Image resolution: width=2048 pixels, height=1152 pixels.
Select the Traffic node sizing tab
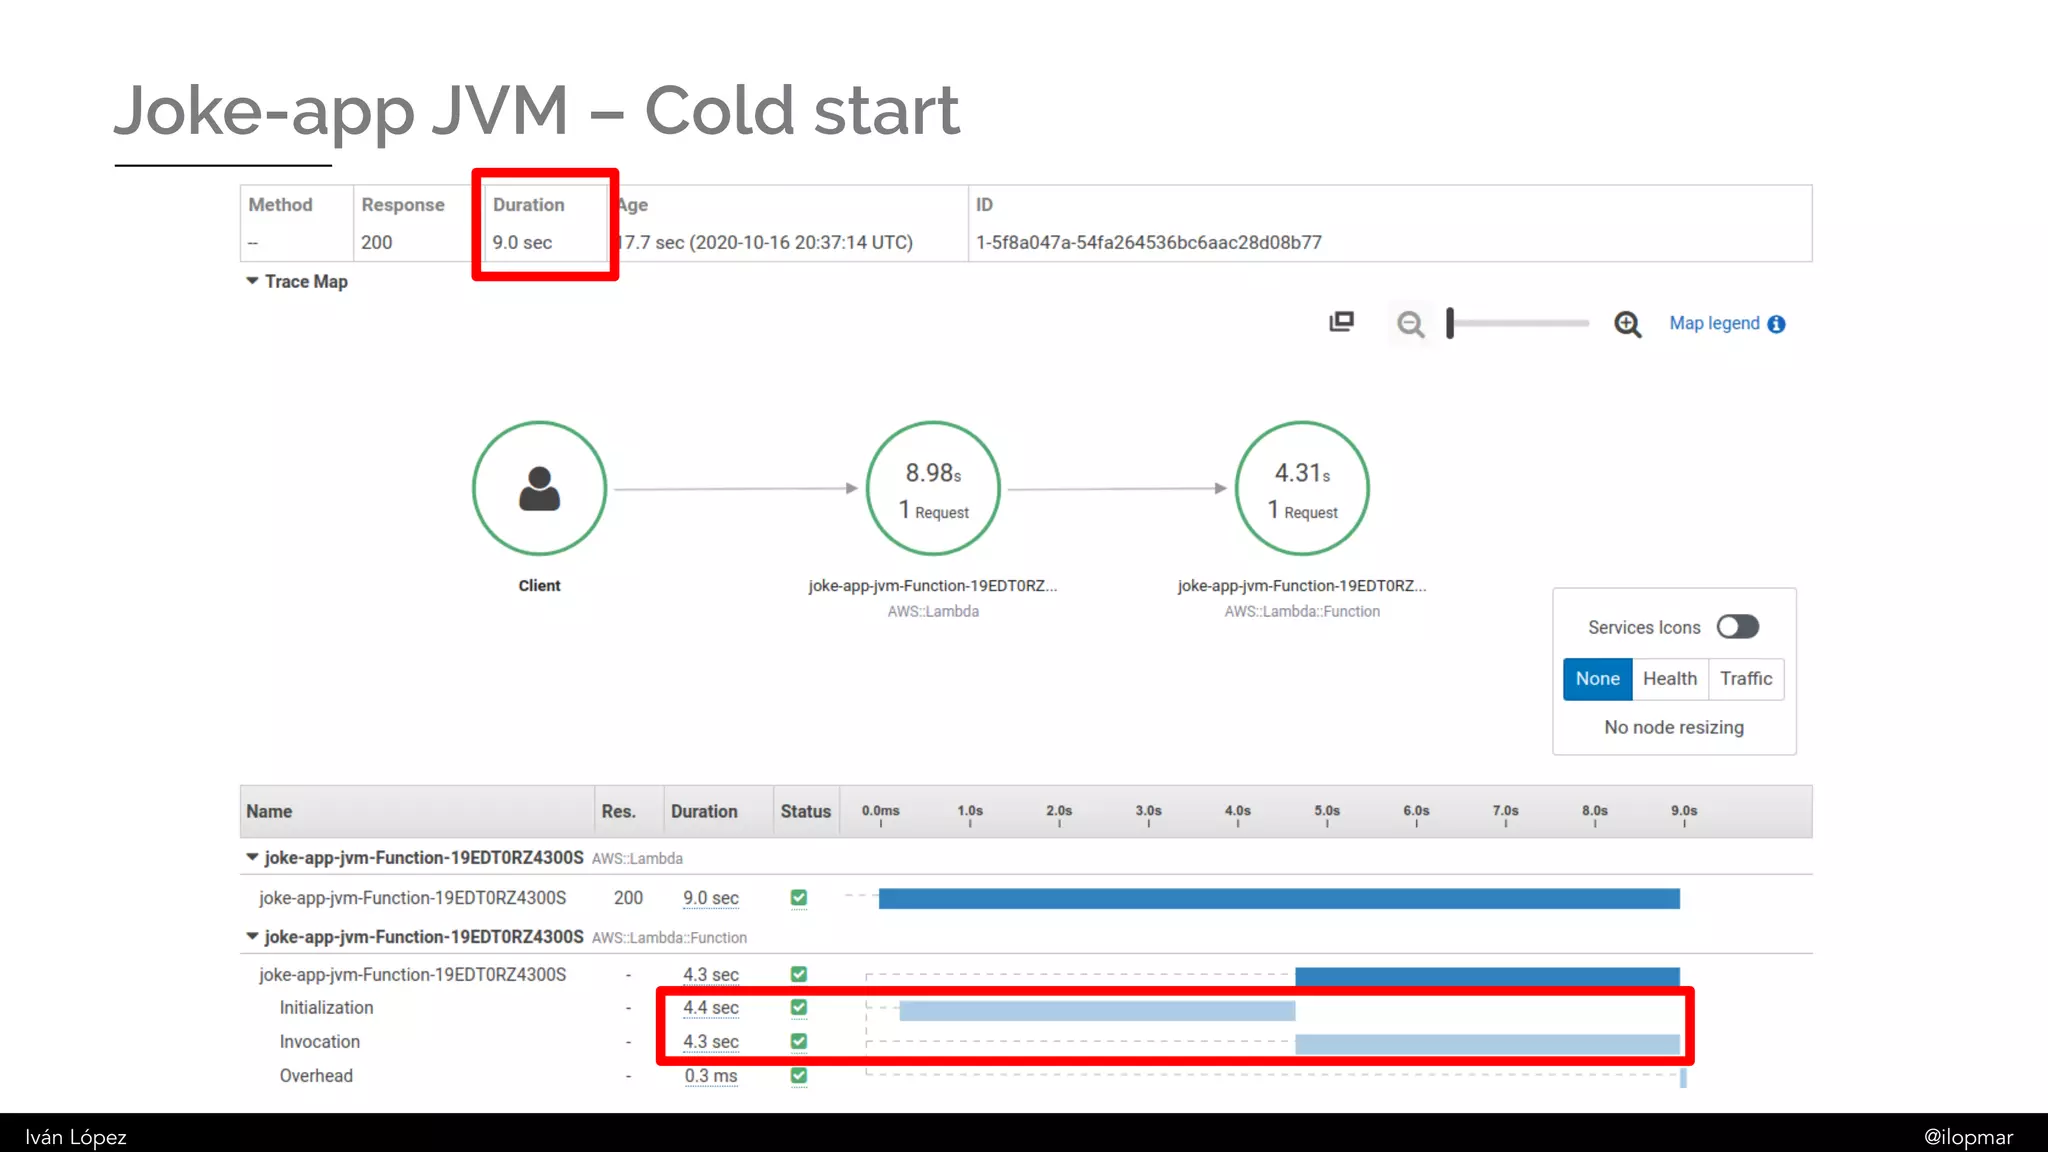click(1746, 679)
